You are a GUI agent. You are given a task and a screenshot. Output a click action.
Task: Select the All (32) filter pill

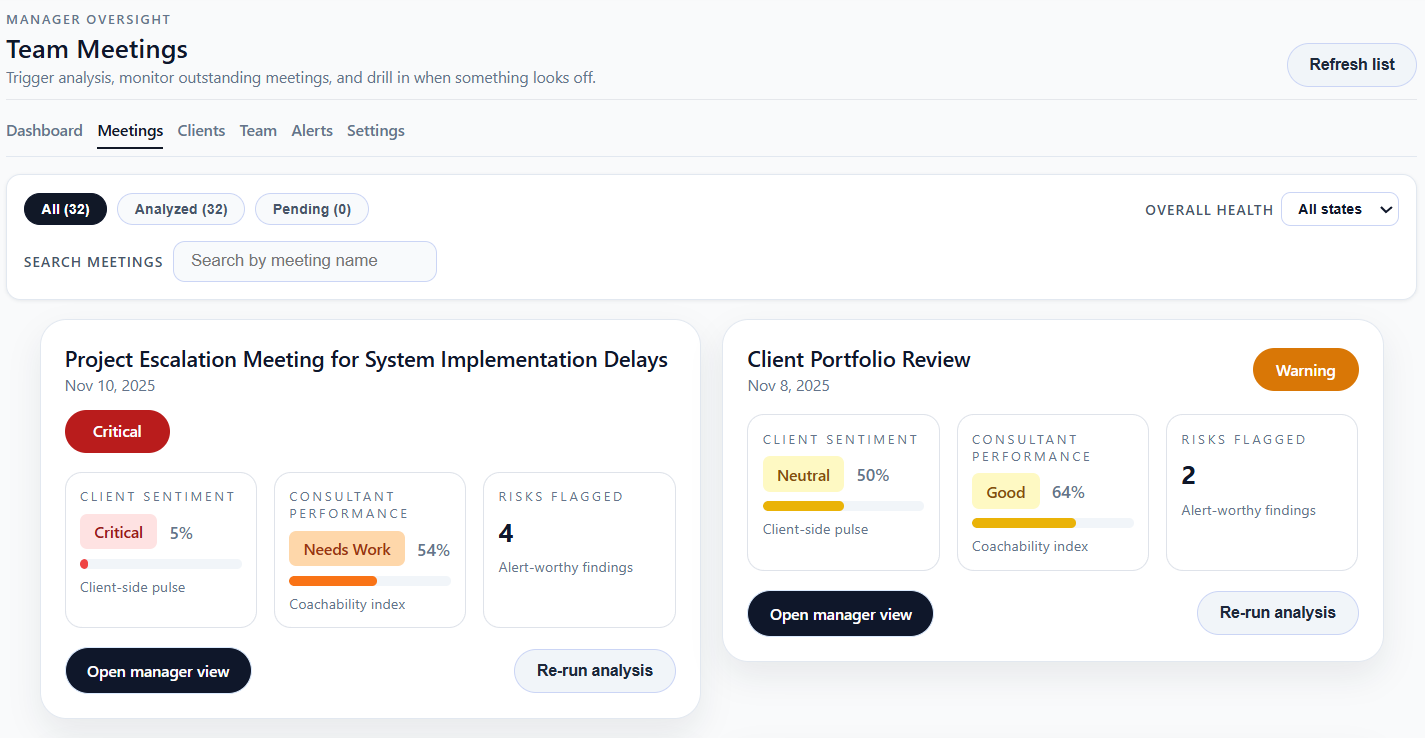[65, 209]
